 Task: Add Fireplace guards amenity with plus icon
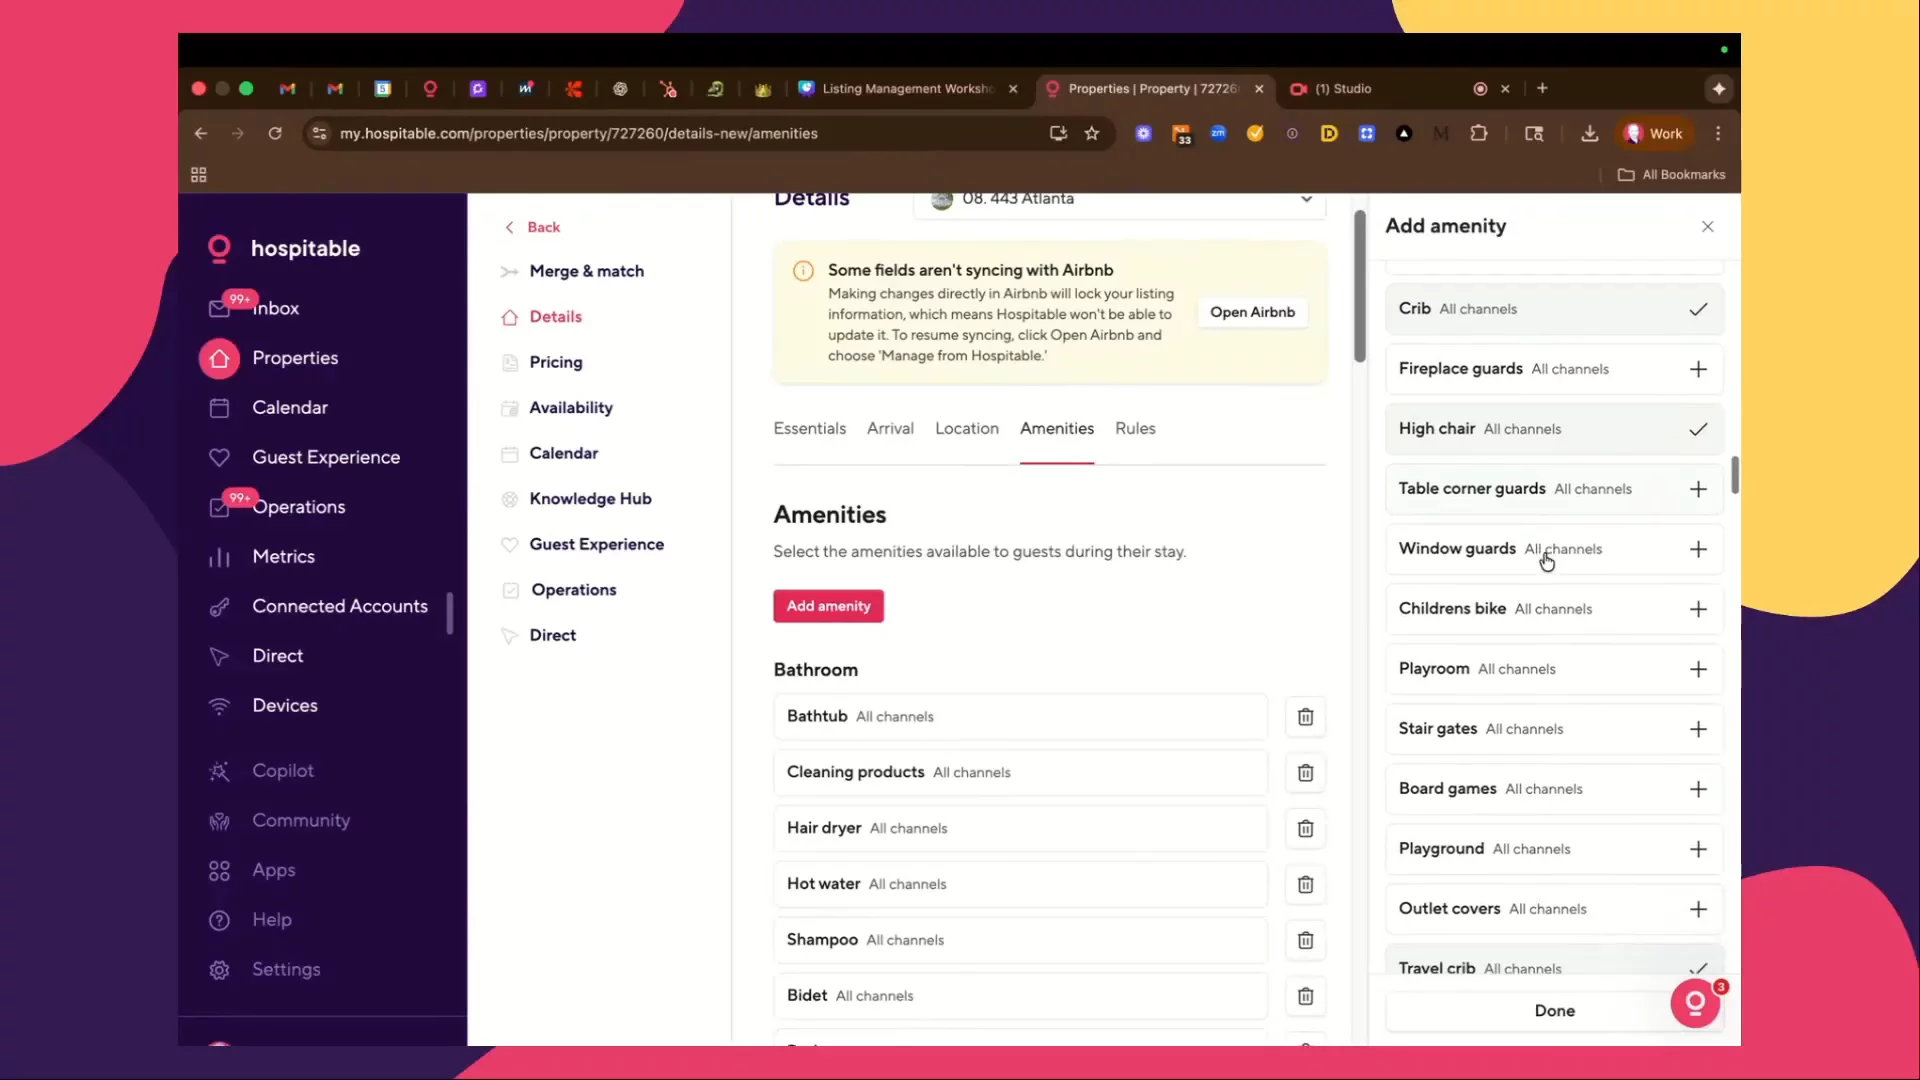coord(1698,370)
